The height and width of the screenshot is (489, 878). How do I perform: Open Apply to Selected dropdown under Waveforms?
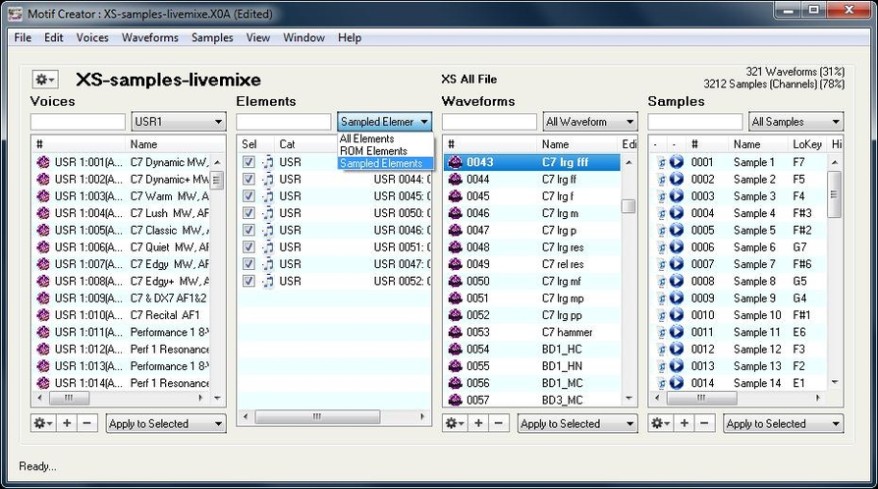pyautogui.click(x=578, y=423)
